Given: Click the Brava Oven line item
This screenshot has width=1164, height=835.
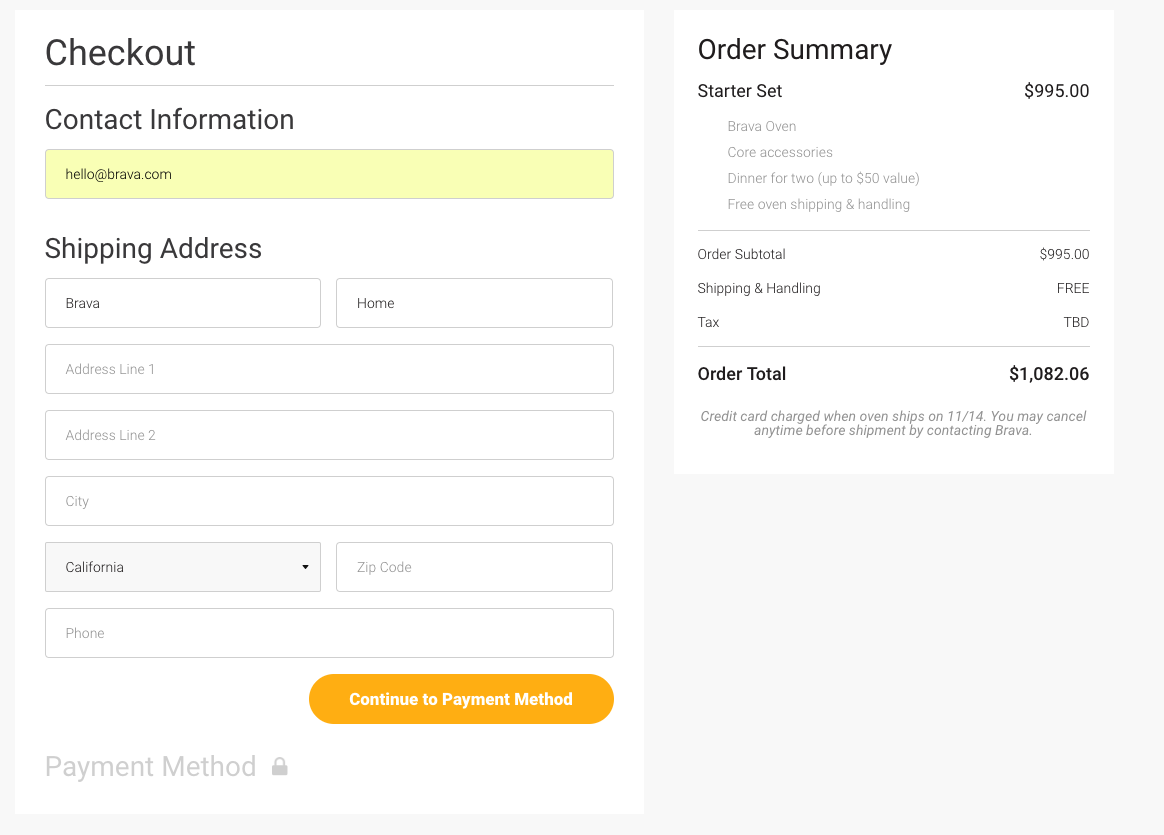Looking at the screenshot, I should (762, 126).
